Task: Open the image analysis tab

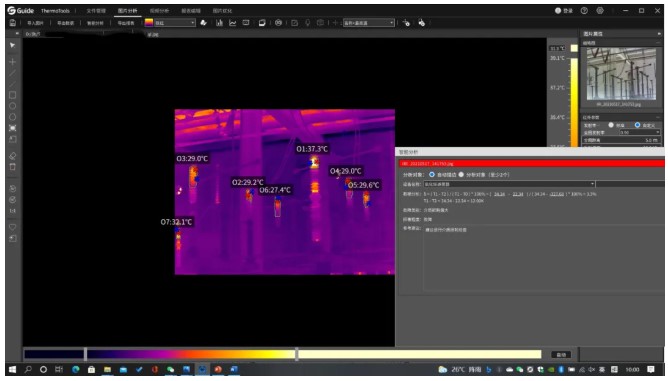Action: pyautogui.click(x=127, y=11)
